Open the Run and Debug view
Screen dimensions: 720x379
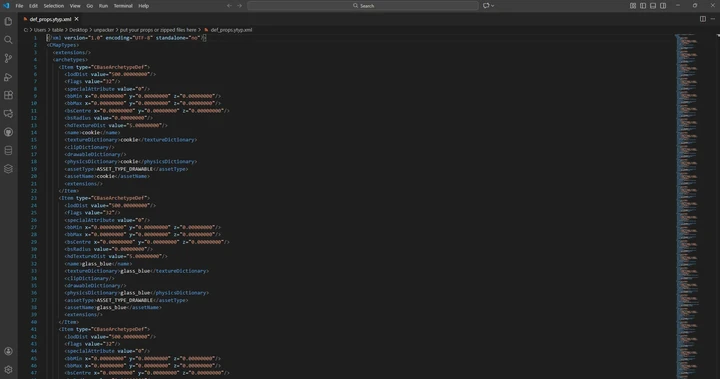pyautogui.click(x=8, y=77)
